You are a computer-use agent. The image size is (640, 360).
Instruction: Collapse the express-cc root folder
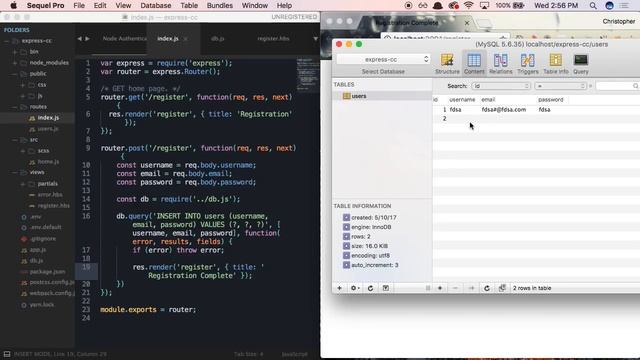click(6, 41)
